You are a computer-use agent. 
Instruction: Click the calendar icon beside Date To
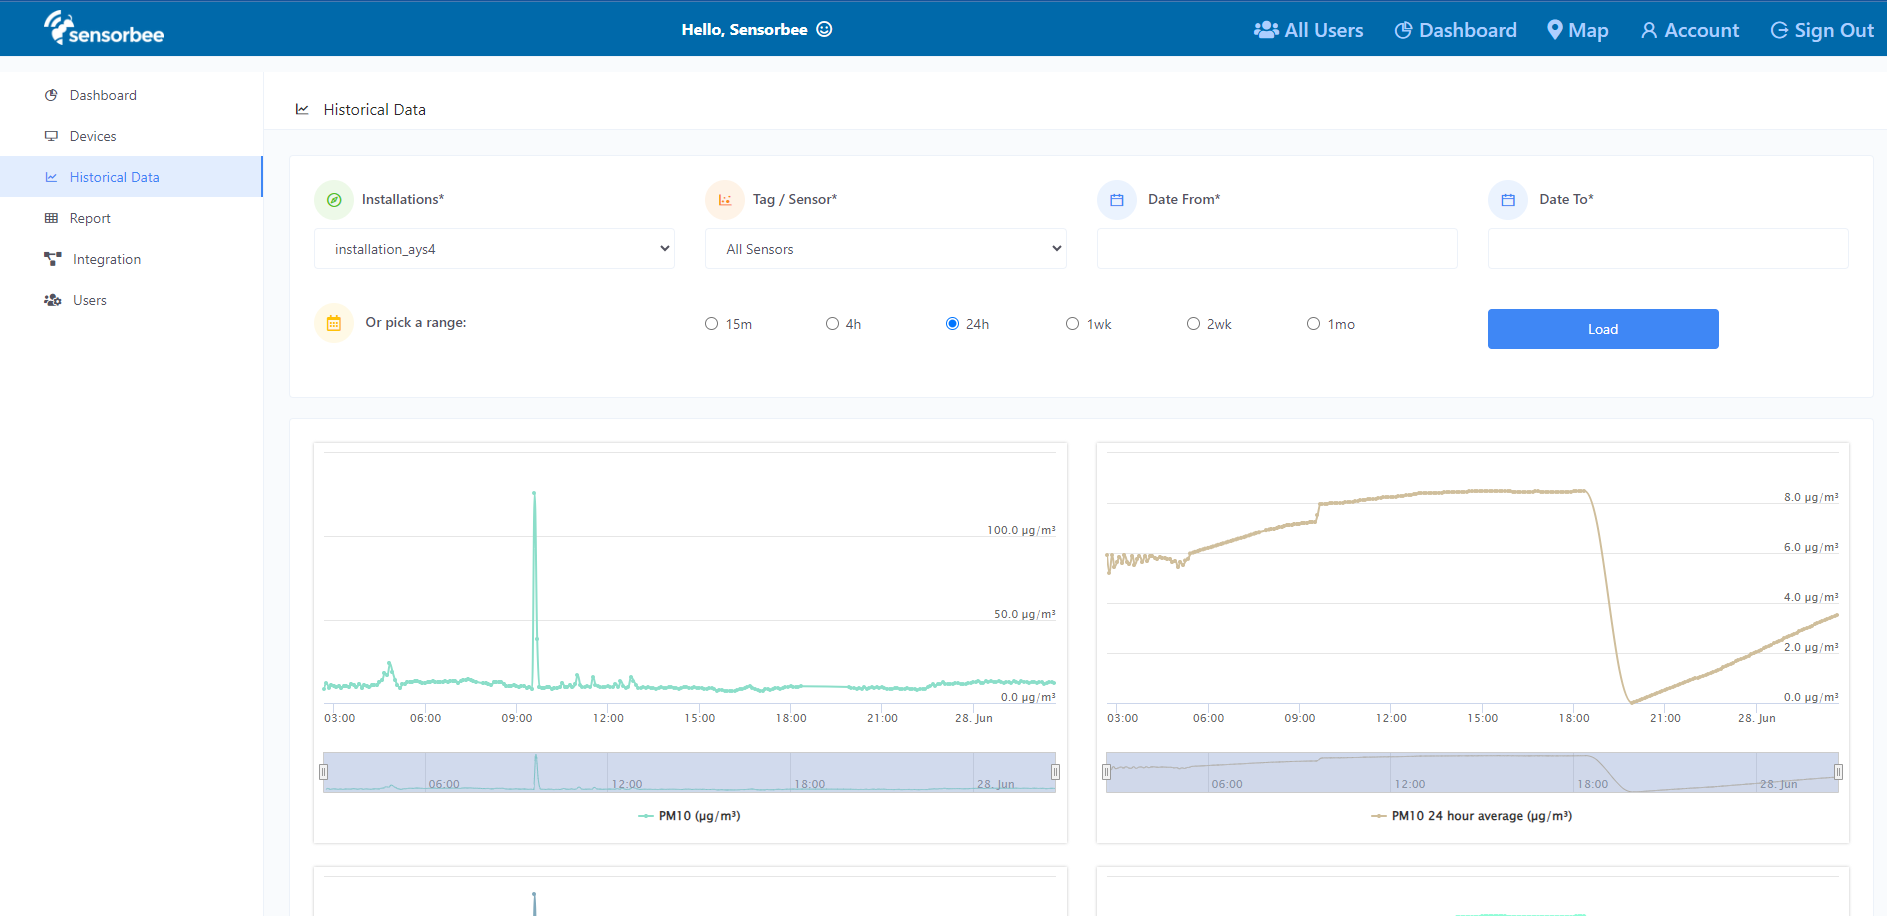1508,200
